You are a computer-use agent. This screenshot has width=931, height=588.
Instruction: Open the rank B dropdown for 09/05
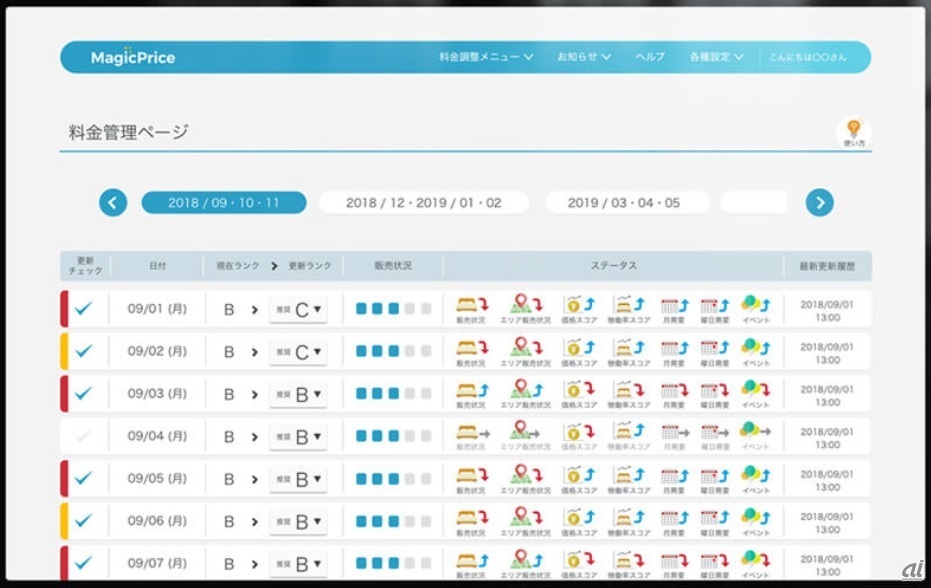point(298,479)
